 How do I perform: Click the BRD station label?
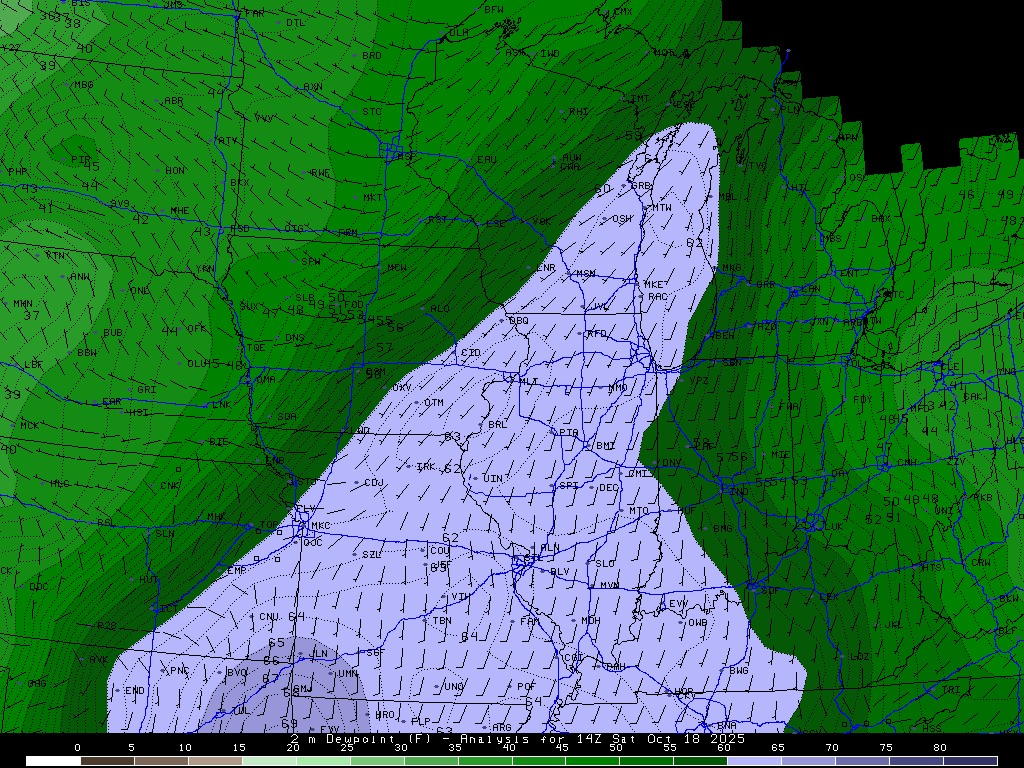(x=372, y=56)
